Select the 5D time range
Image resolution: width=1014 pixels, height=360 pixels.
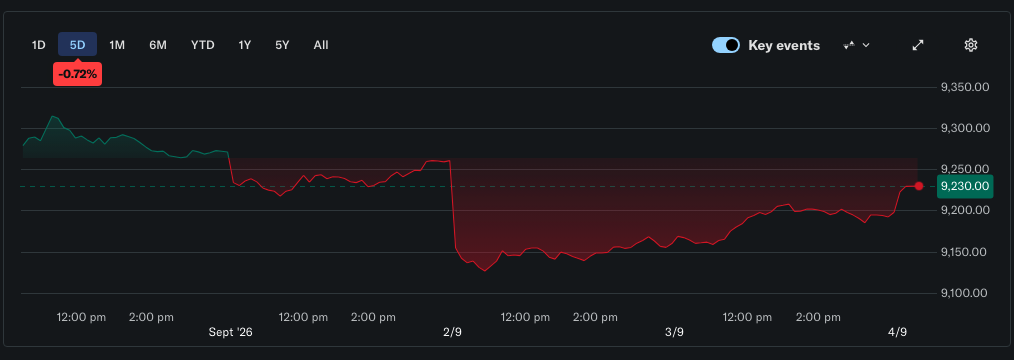click(x=78, y=45)
